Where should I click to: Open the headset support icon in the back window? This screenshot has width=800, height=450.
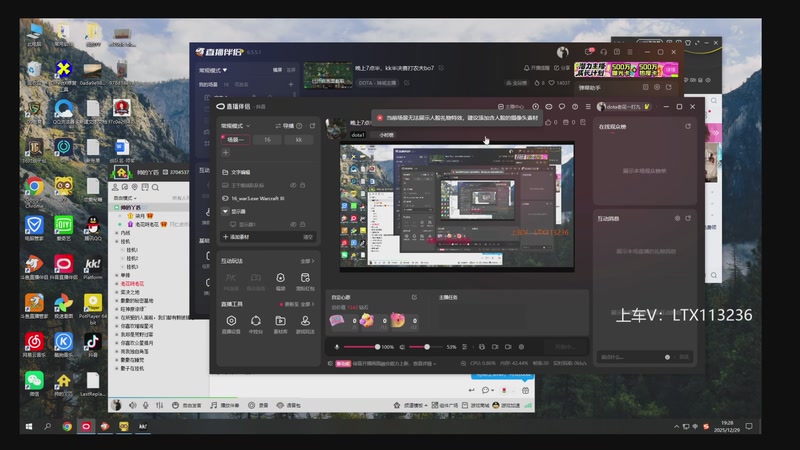point(604,52)
